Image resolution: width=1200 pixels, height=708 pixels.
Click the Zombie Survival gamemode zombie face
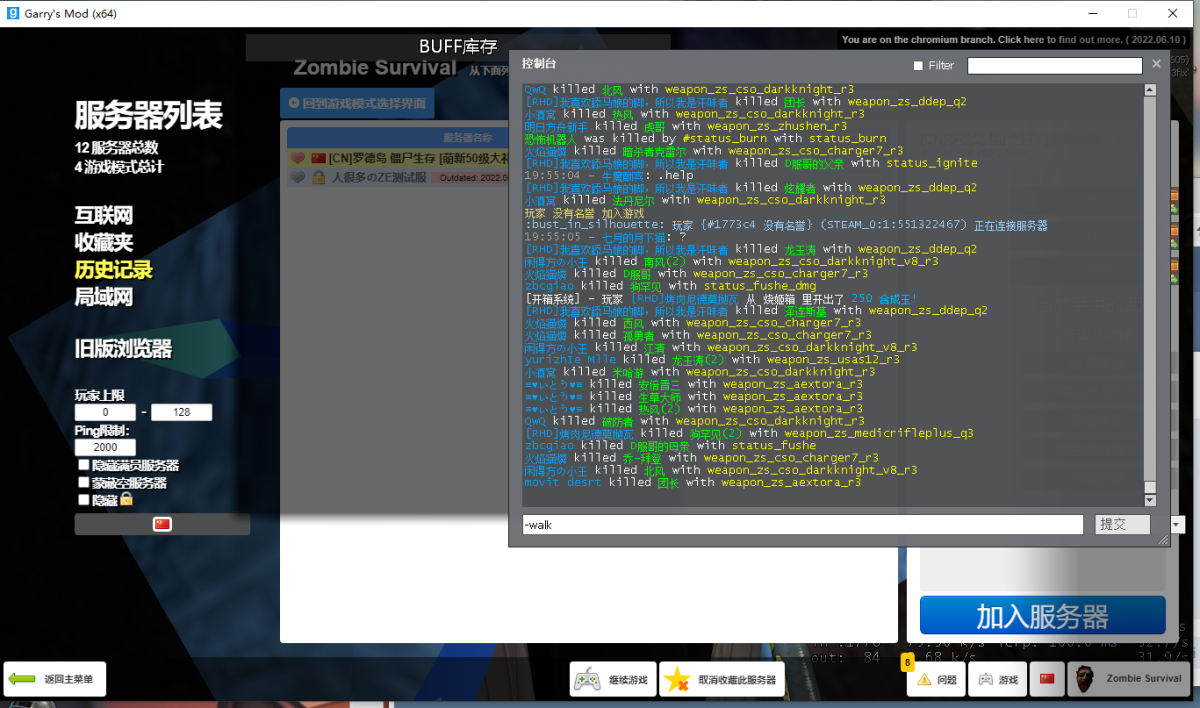1086,679
